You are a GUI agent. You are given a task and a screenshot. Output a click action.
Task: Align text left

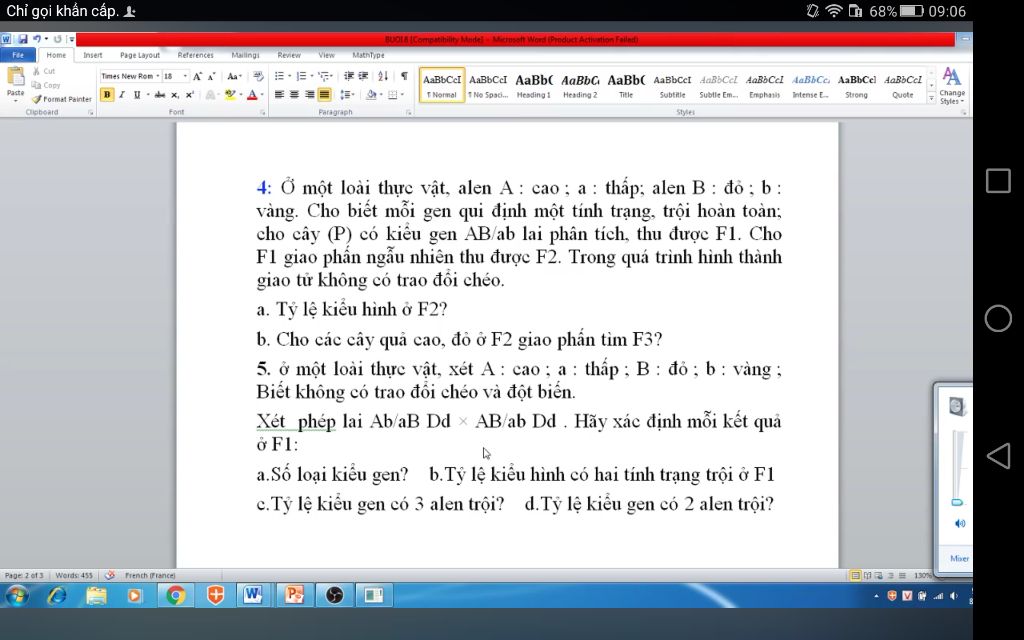pyautogui.click(x=280, y=95)
